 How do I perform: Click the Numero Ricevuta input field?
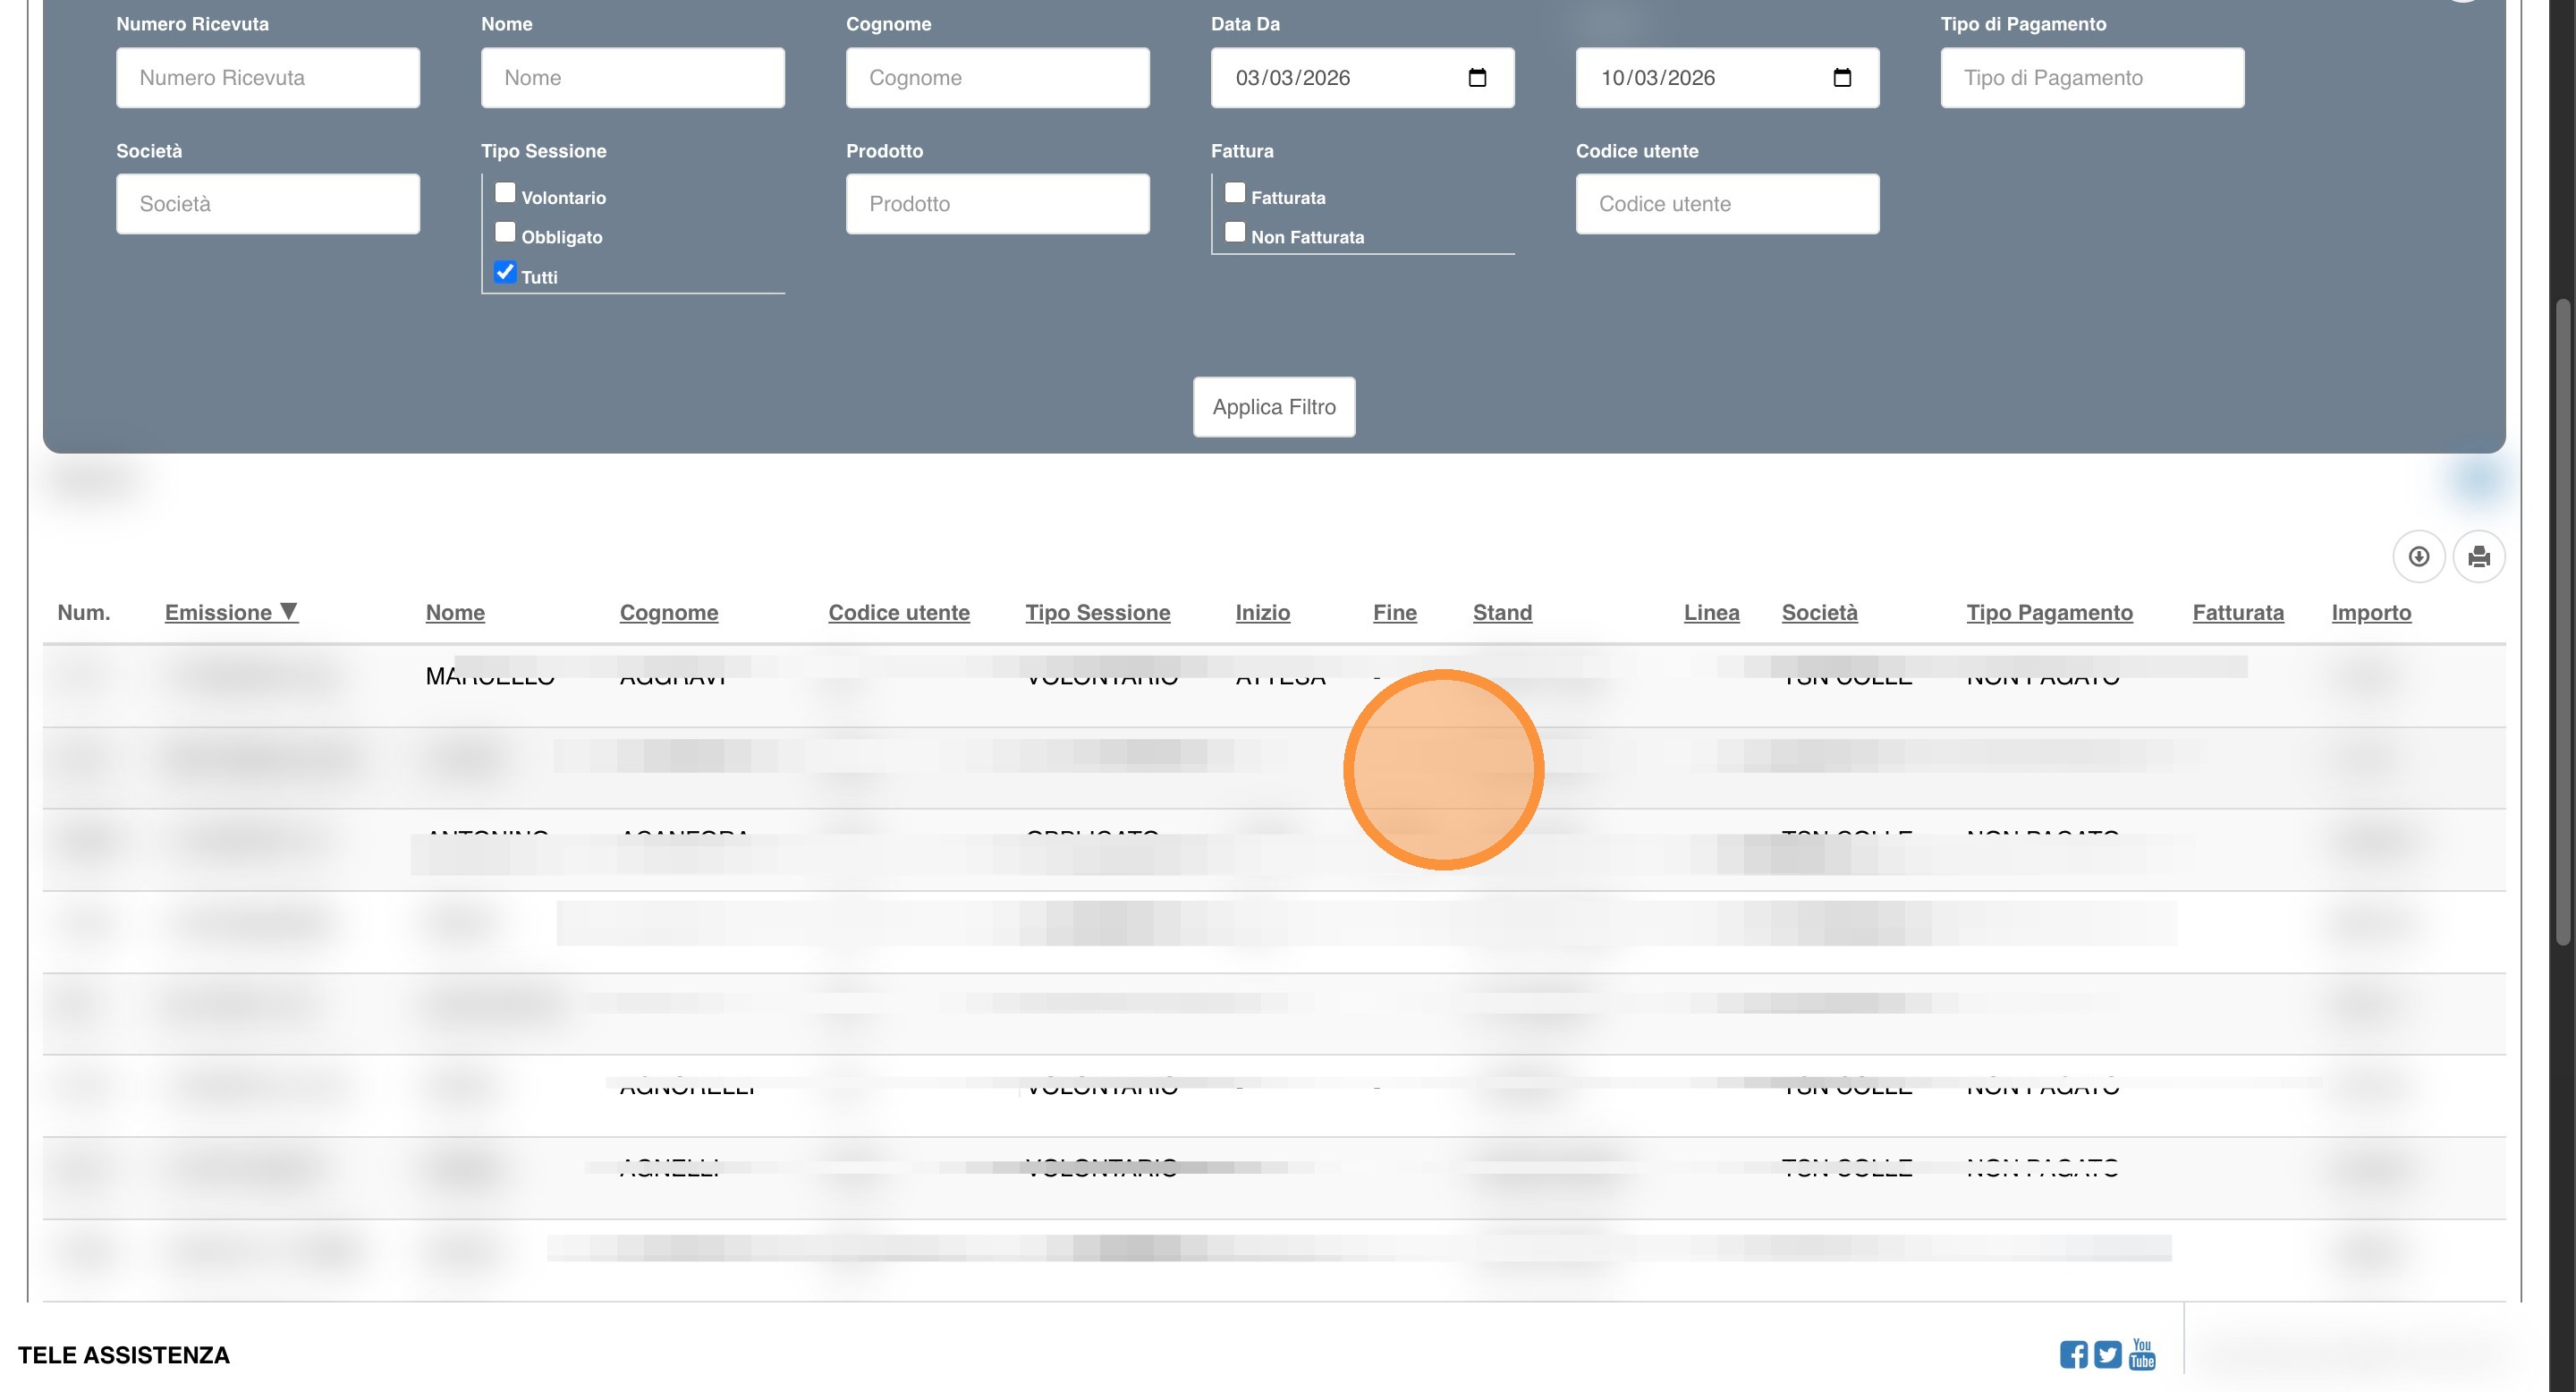(x=267, y=78)
